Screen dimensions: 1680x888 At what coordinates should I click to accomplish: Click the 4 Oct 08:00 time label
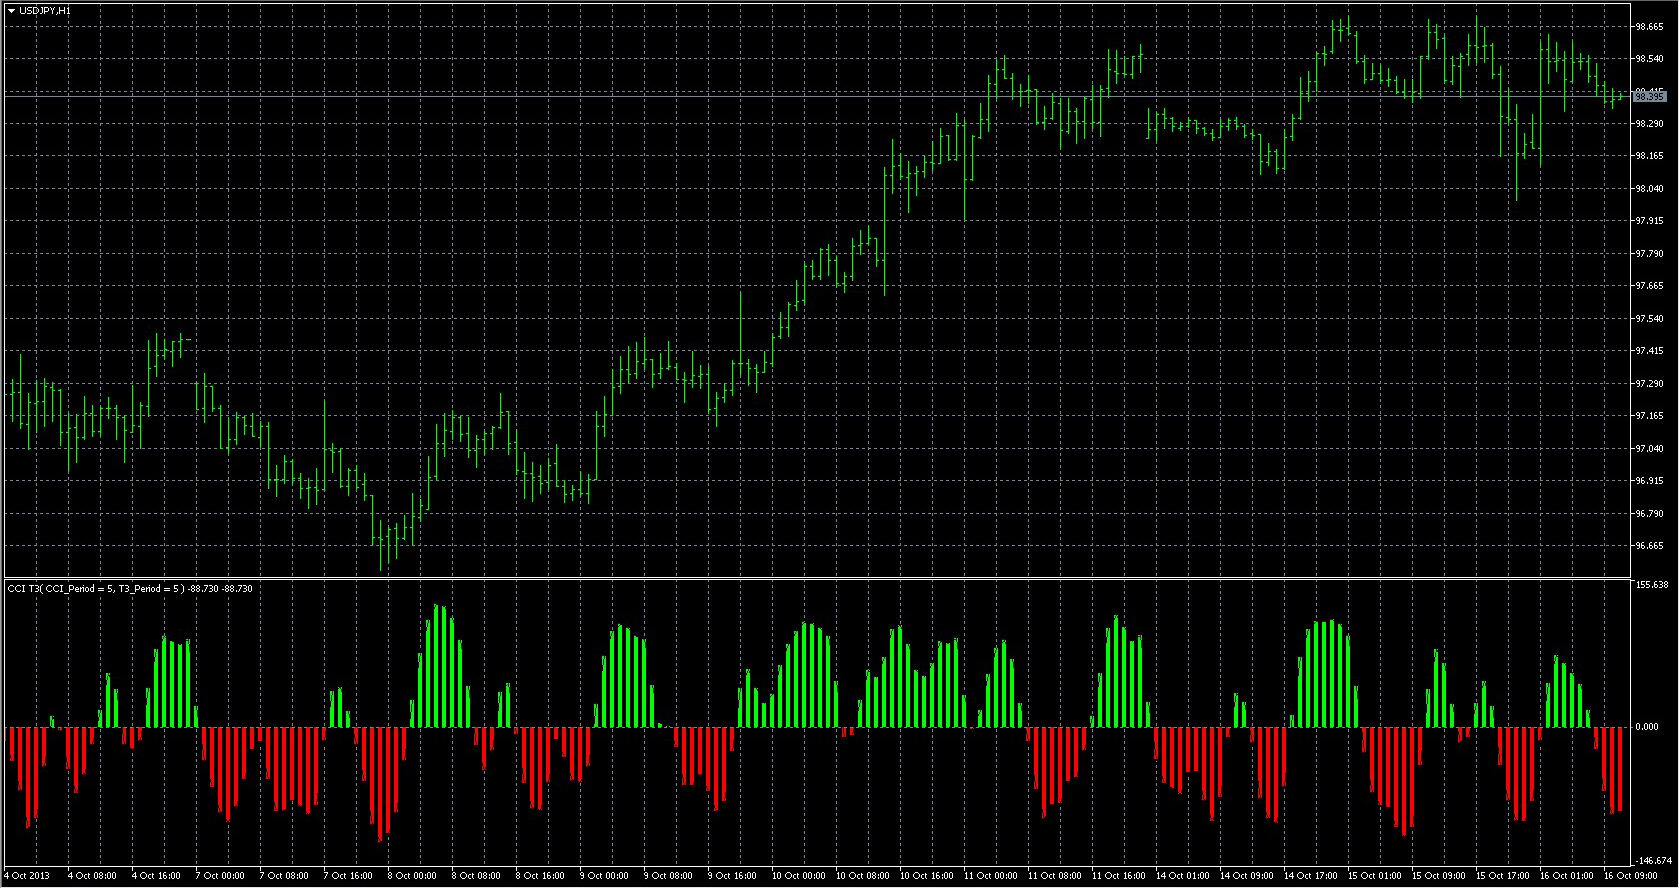click(92, 876)
